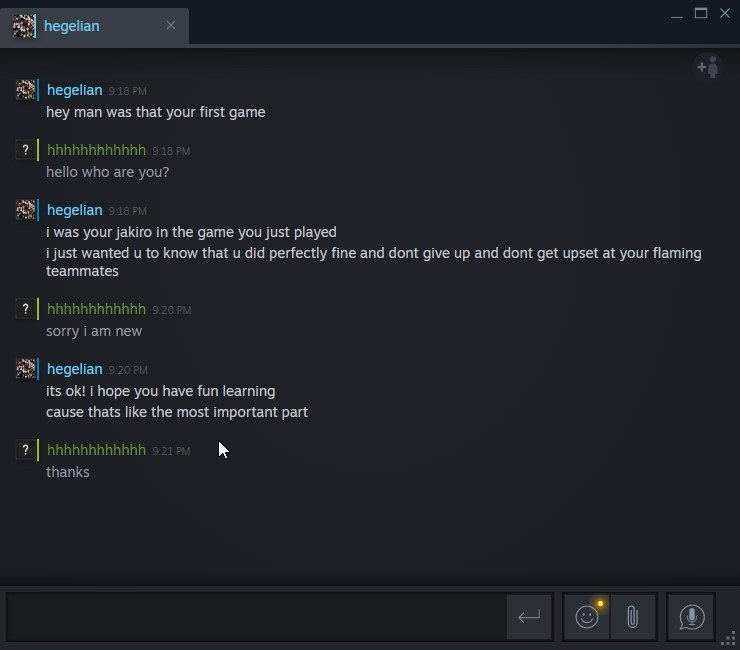Image resolution: width=740 pixels, height=650 pixels.
Task: Click hegelian username at 9:20 PM
Action: (x=75, y=369)
